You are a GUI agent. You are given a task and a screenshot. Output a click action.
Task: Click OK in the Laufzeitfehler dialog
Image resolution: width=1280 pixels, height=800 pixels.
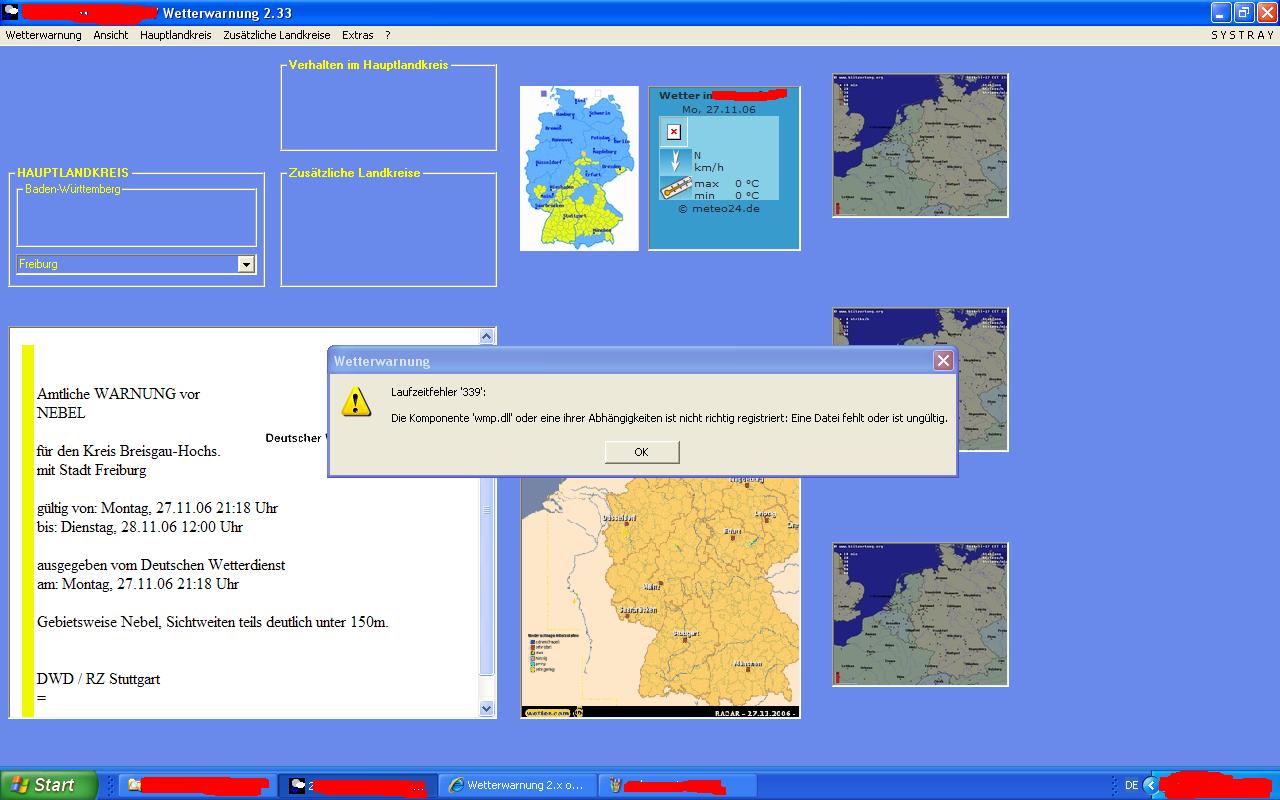(x=642, y=452)
